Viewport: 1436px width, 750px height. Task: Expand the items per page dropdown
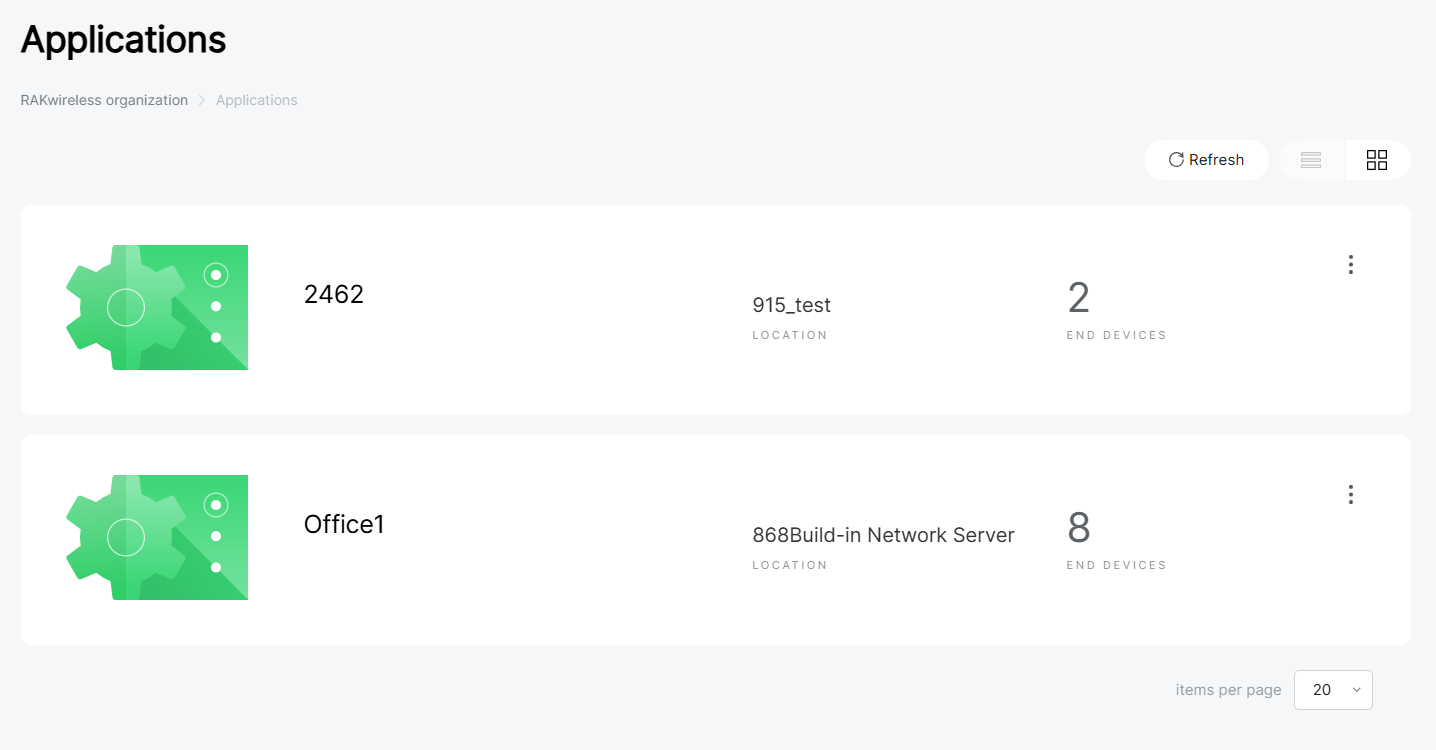(x=1333, y=690)
